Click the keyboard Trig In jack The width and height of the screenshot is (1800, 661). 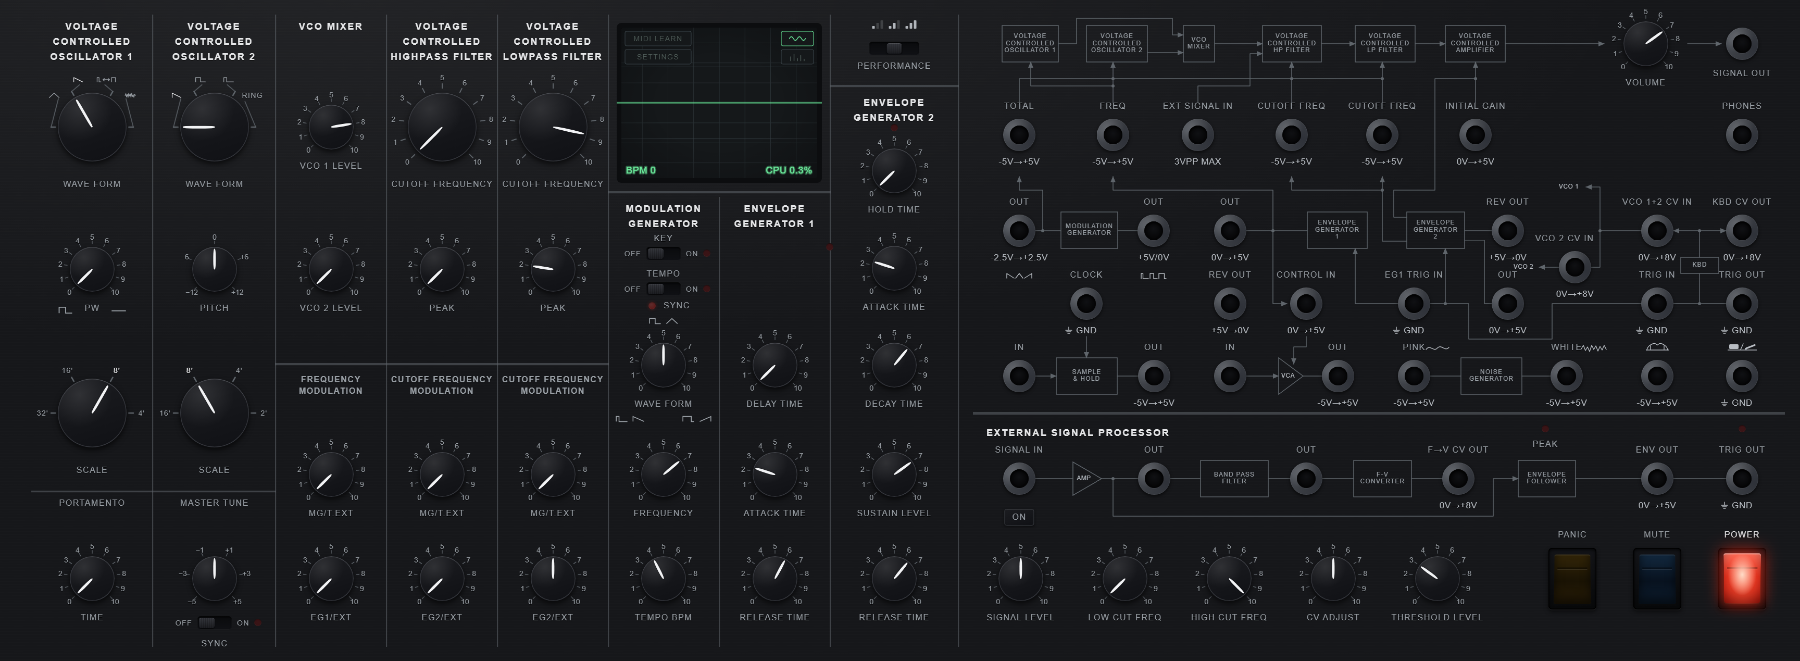click(x=1657, y=303)
